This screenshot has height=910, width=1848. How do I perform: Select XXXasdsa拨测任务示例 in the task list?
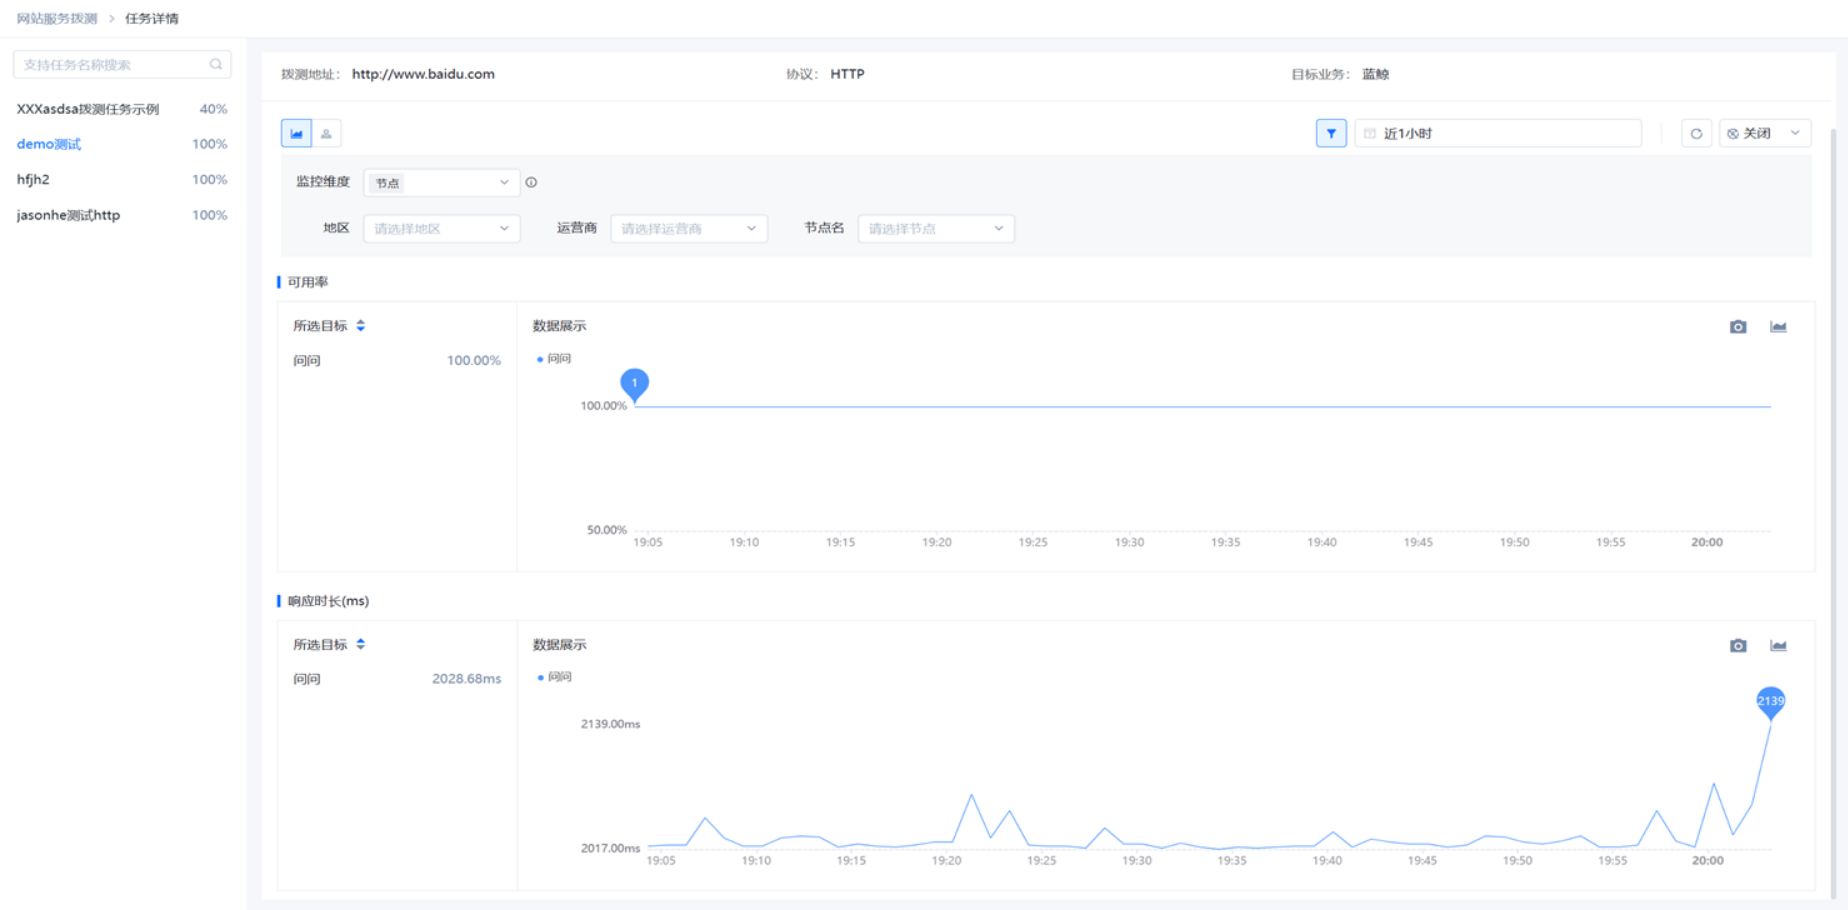click(88, 109)
